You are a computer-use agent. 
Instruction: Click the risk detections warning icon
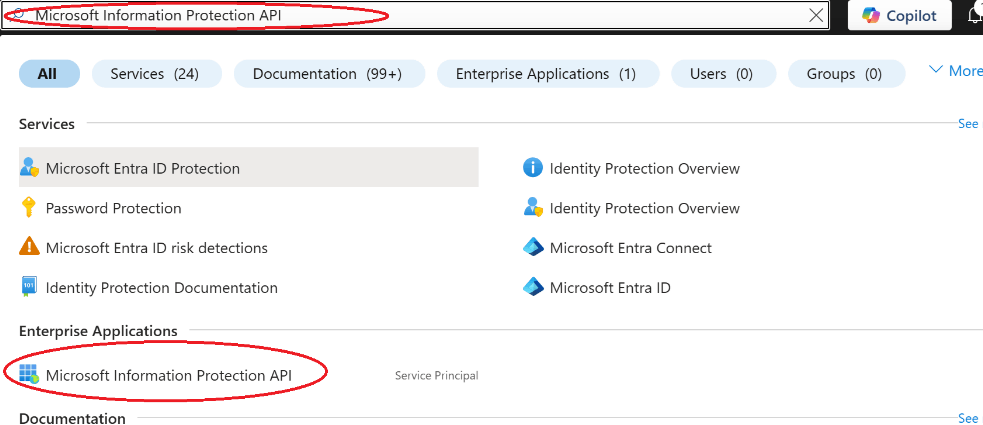(x=28, y=247)
